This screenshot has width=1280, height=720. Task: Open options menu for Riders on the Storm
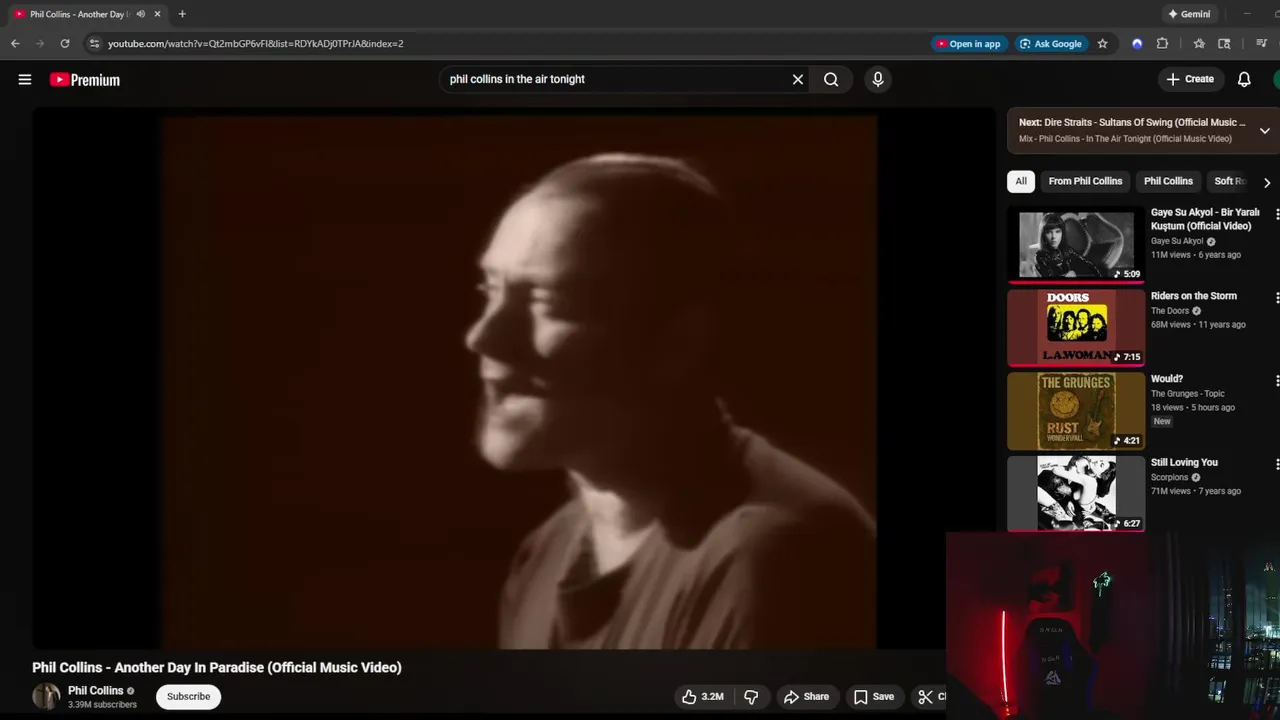(x=1276, y=297)
